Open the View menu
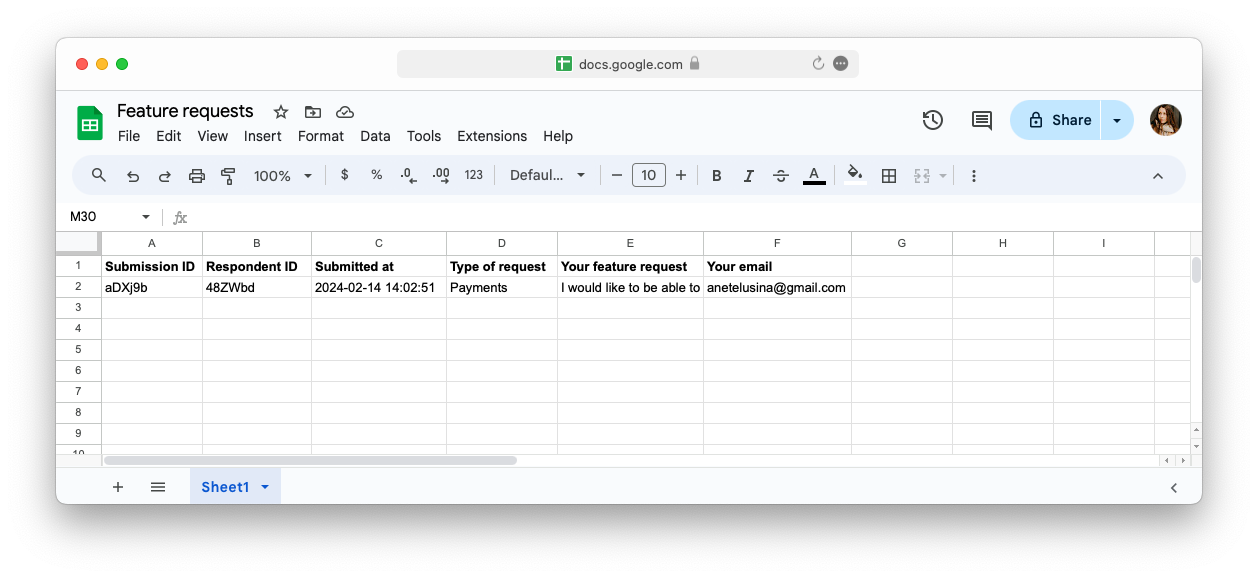 pos(213,136)
